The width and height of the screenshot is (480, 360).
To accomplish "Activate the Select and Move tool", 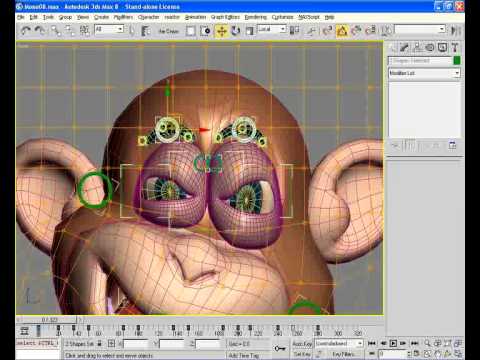I will pyautogui.click(x=221, y=31).
